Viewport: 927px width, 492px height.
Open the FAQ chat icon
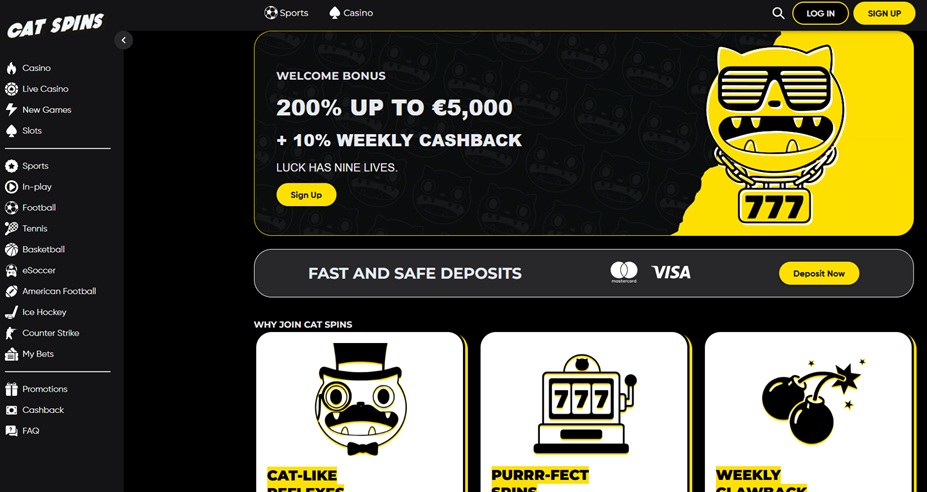coord(11,430)
